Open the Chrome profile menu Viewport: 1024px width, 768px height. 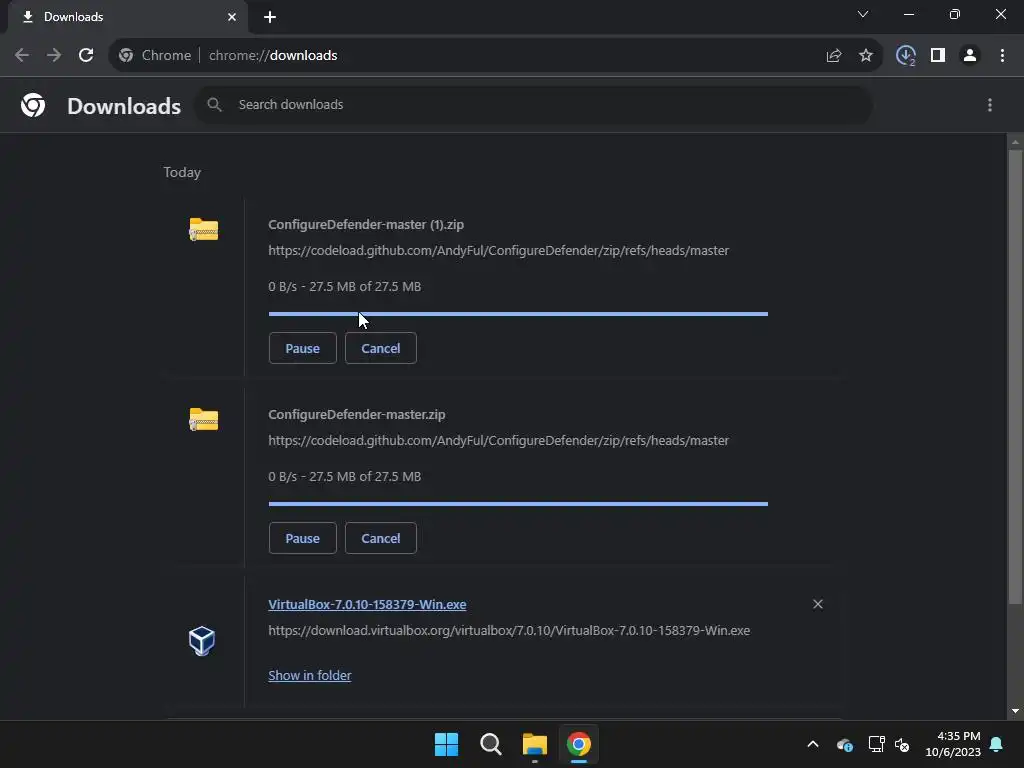click(970, 56)
